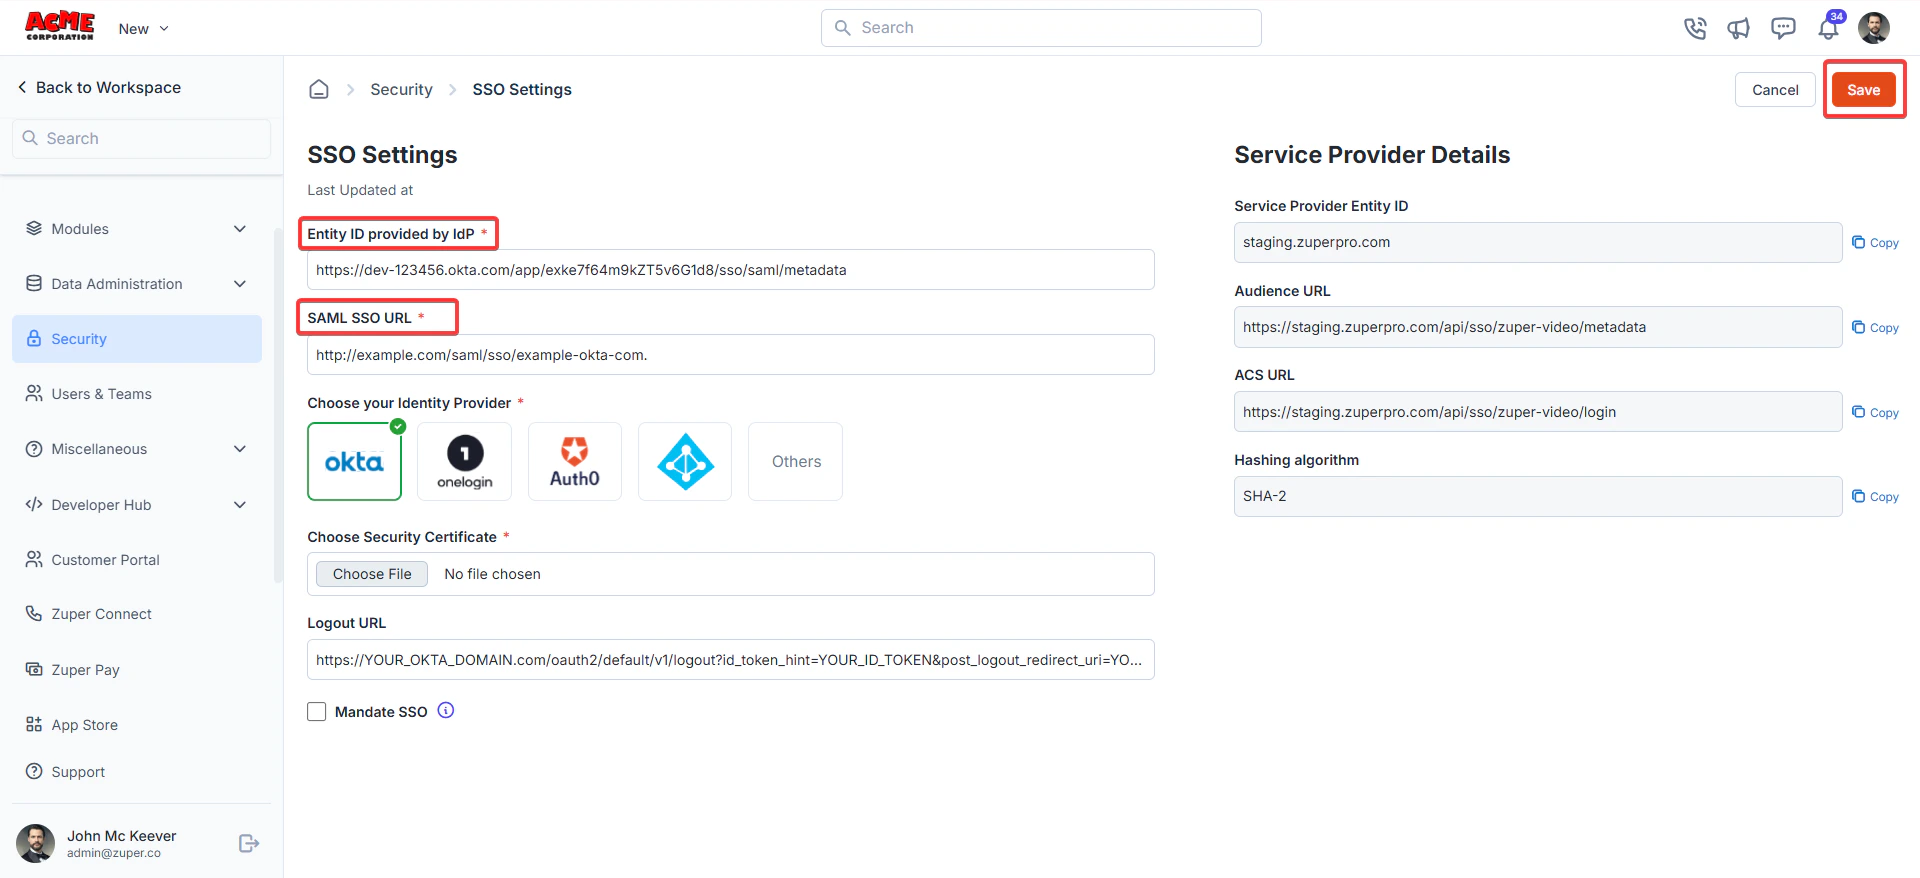Select Auth0 as identity provider
Screen dimensions: 1920x878
point(575,461)
